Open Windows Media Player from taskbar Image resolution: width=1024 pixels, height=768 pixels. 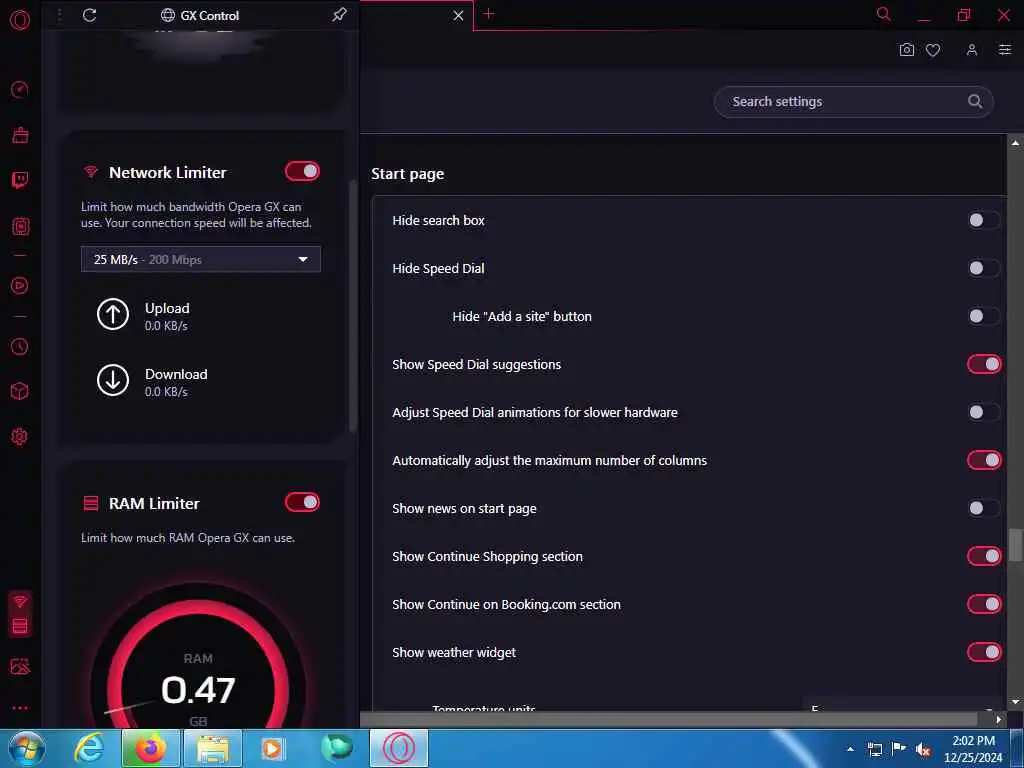click(x=273, y=748)
